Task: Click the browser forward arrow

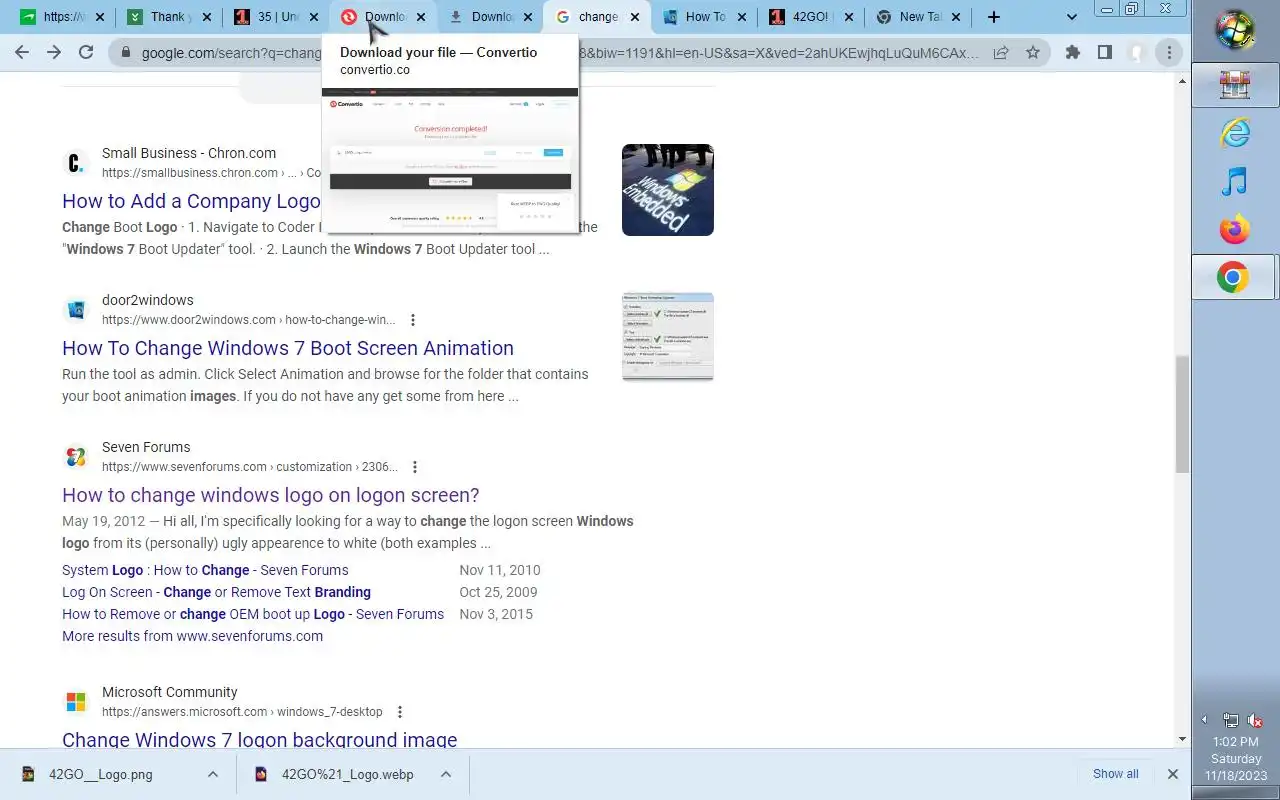Action: 54,52
